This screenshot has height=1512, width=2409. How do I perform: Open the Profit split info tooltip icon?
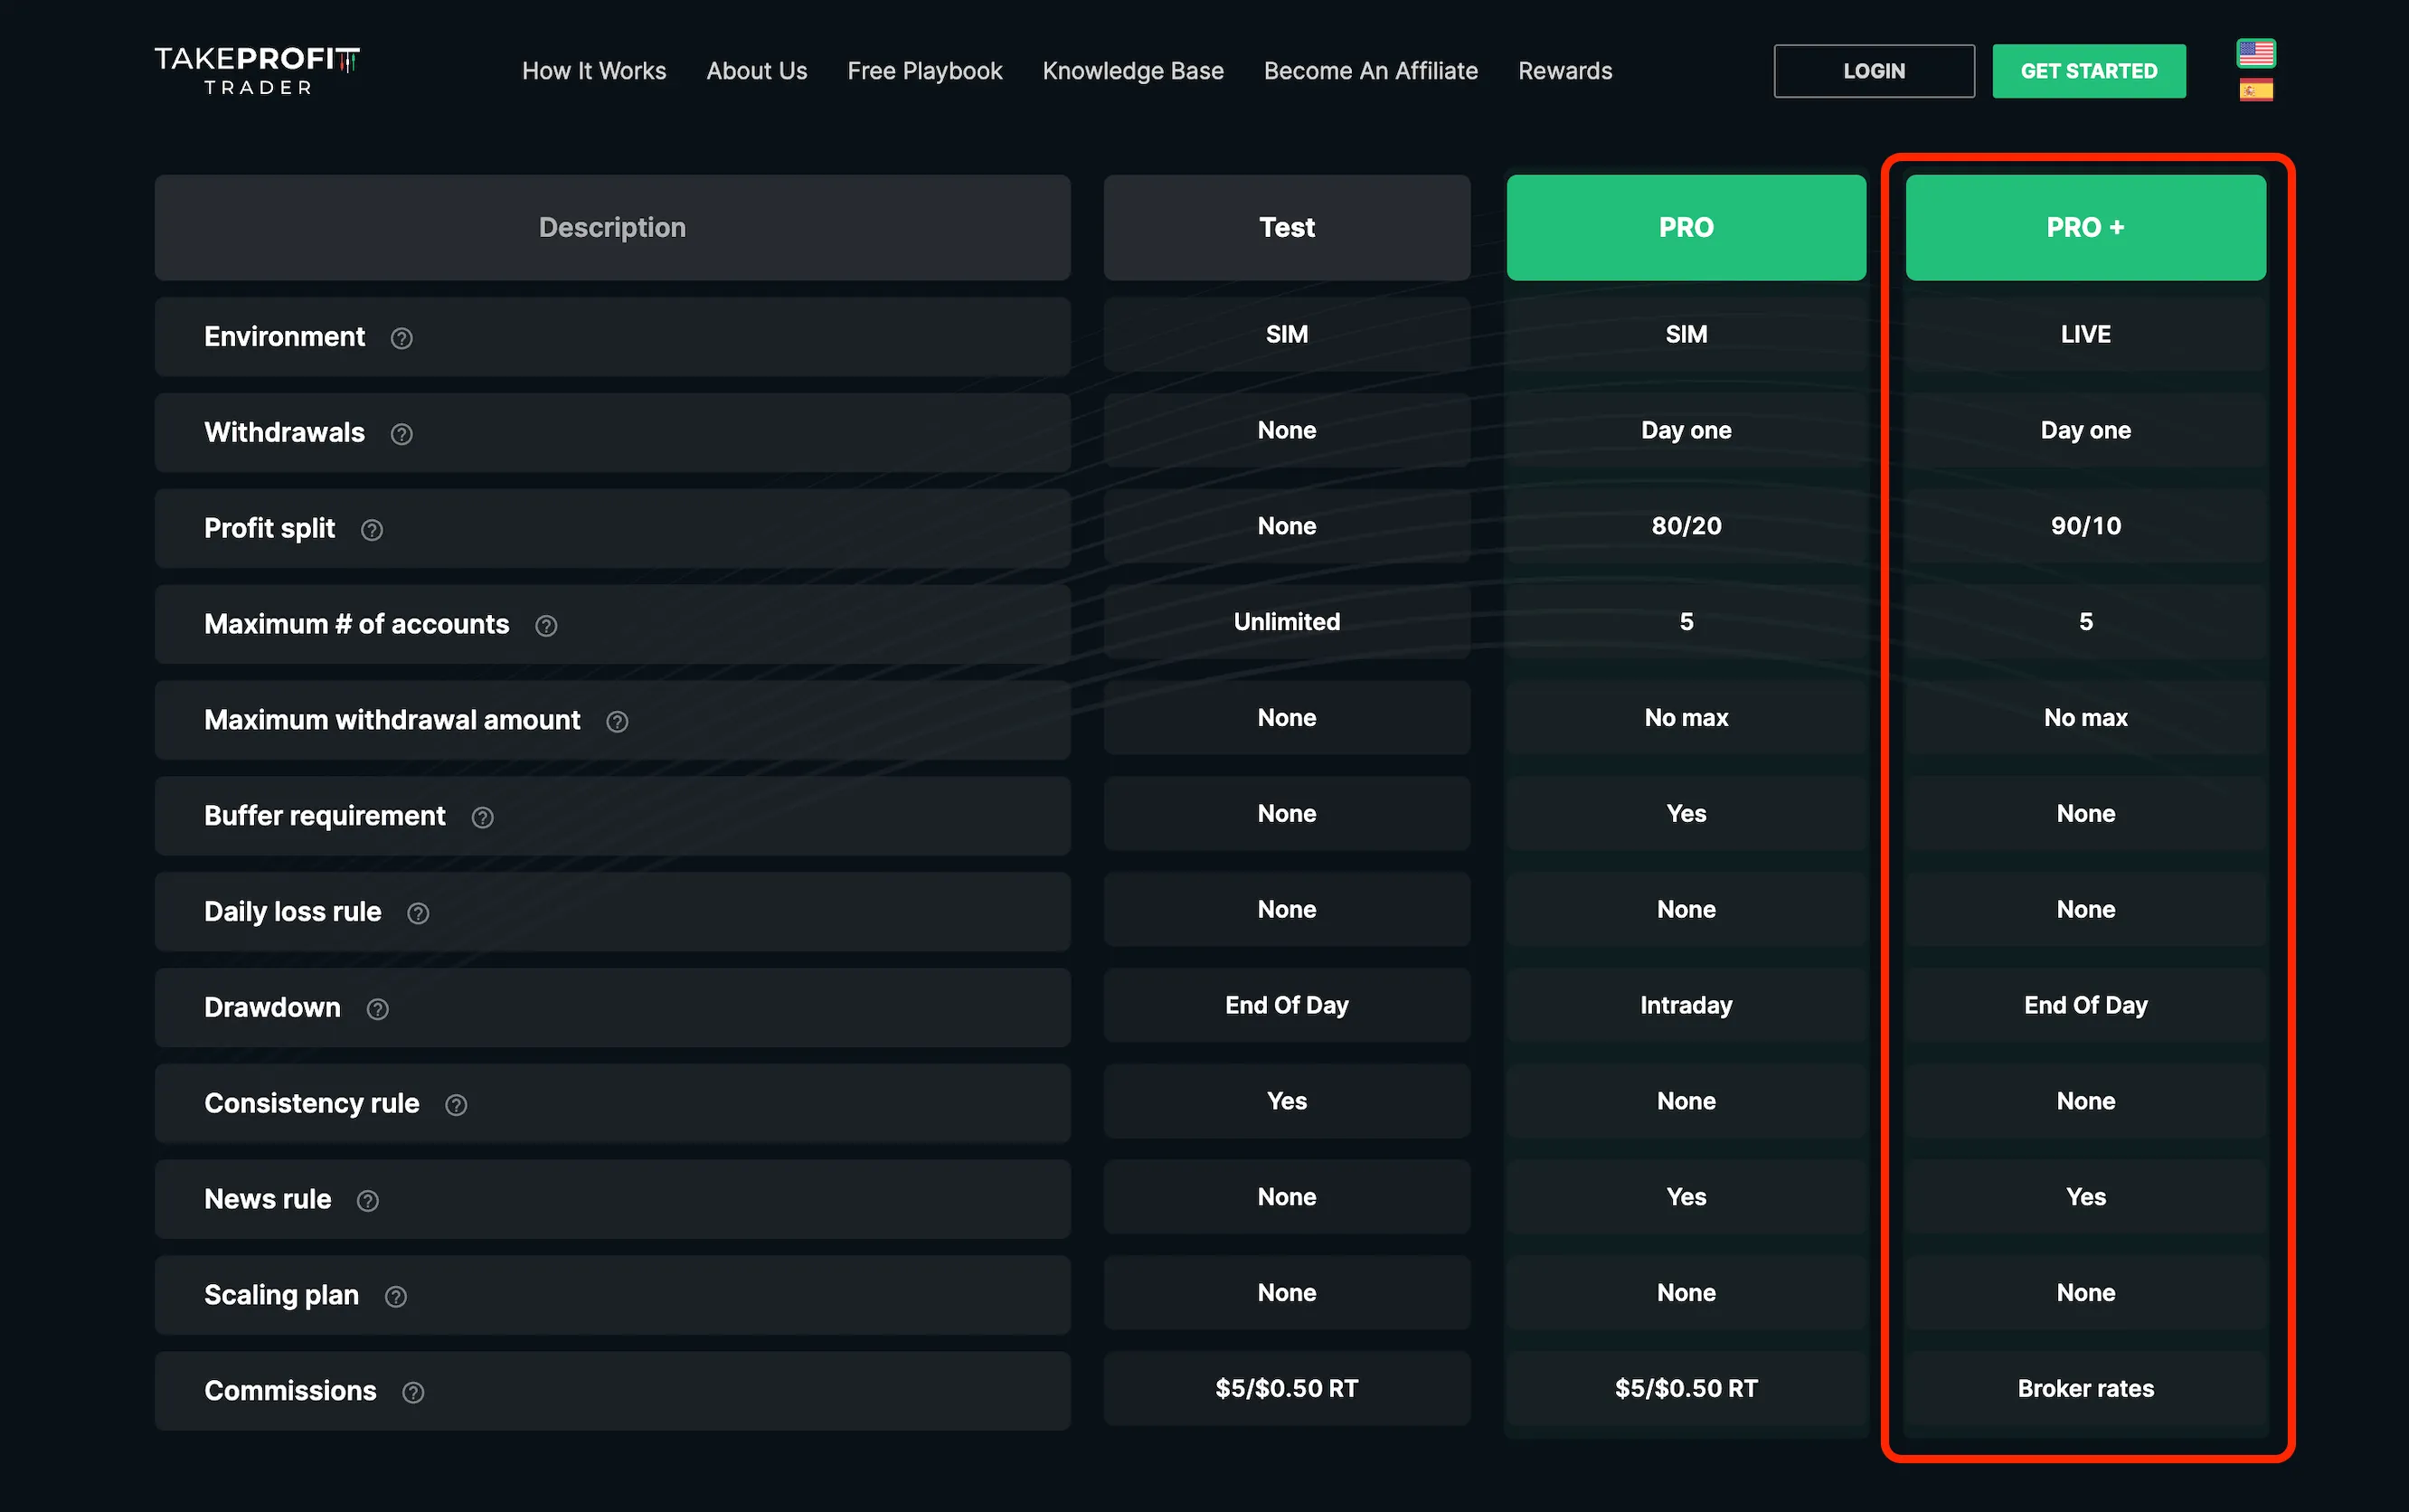tap(372, 530)
